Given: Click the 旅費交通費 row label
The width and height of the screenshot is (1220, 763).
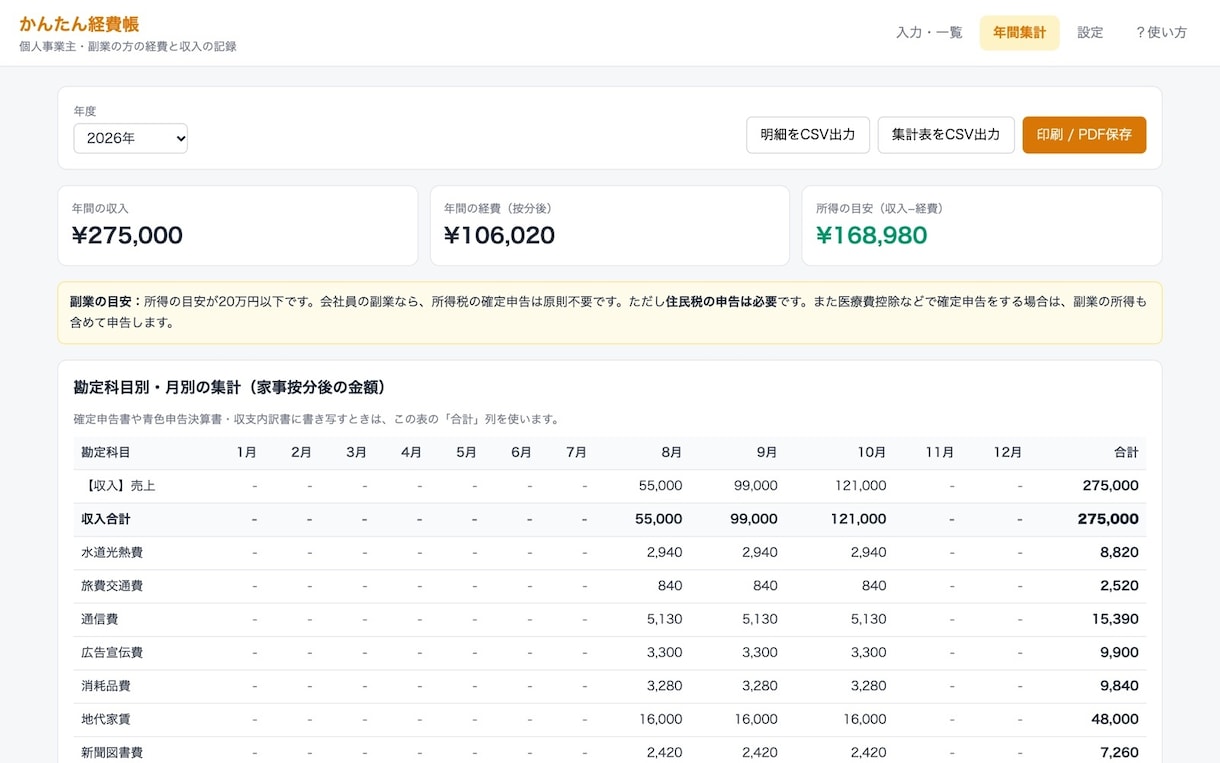Looking at the screenshot, I should click(112, 586).
